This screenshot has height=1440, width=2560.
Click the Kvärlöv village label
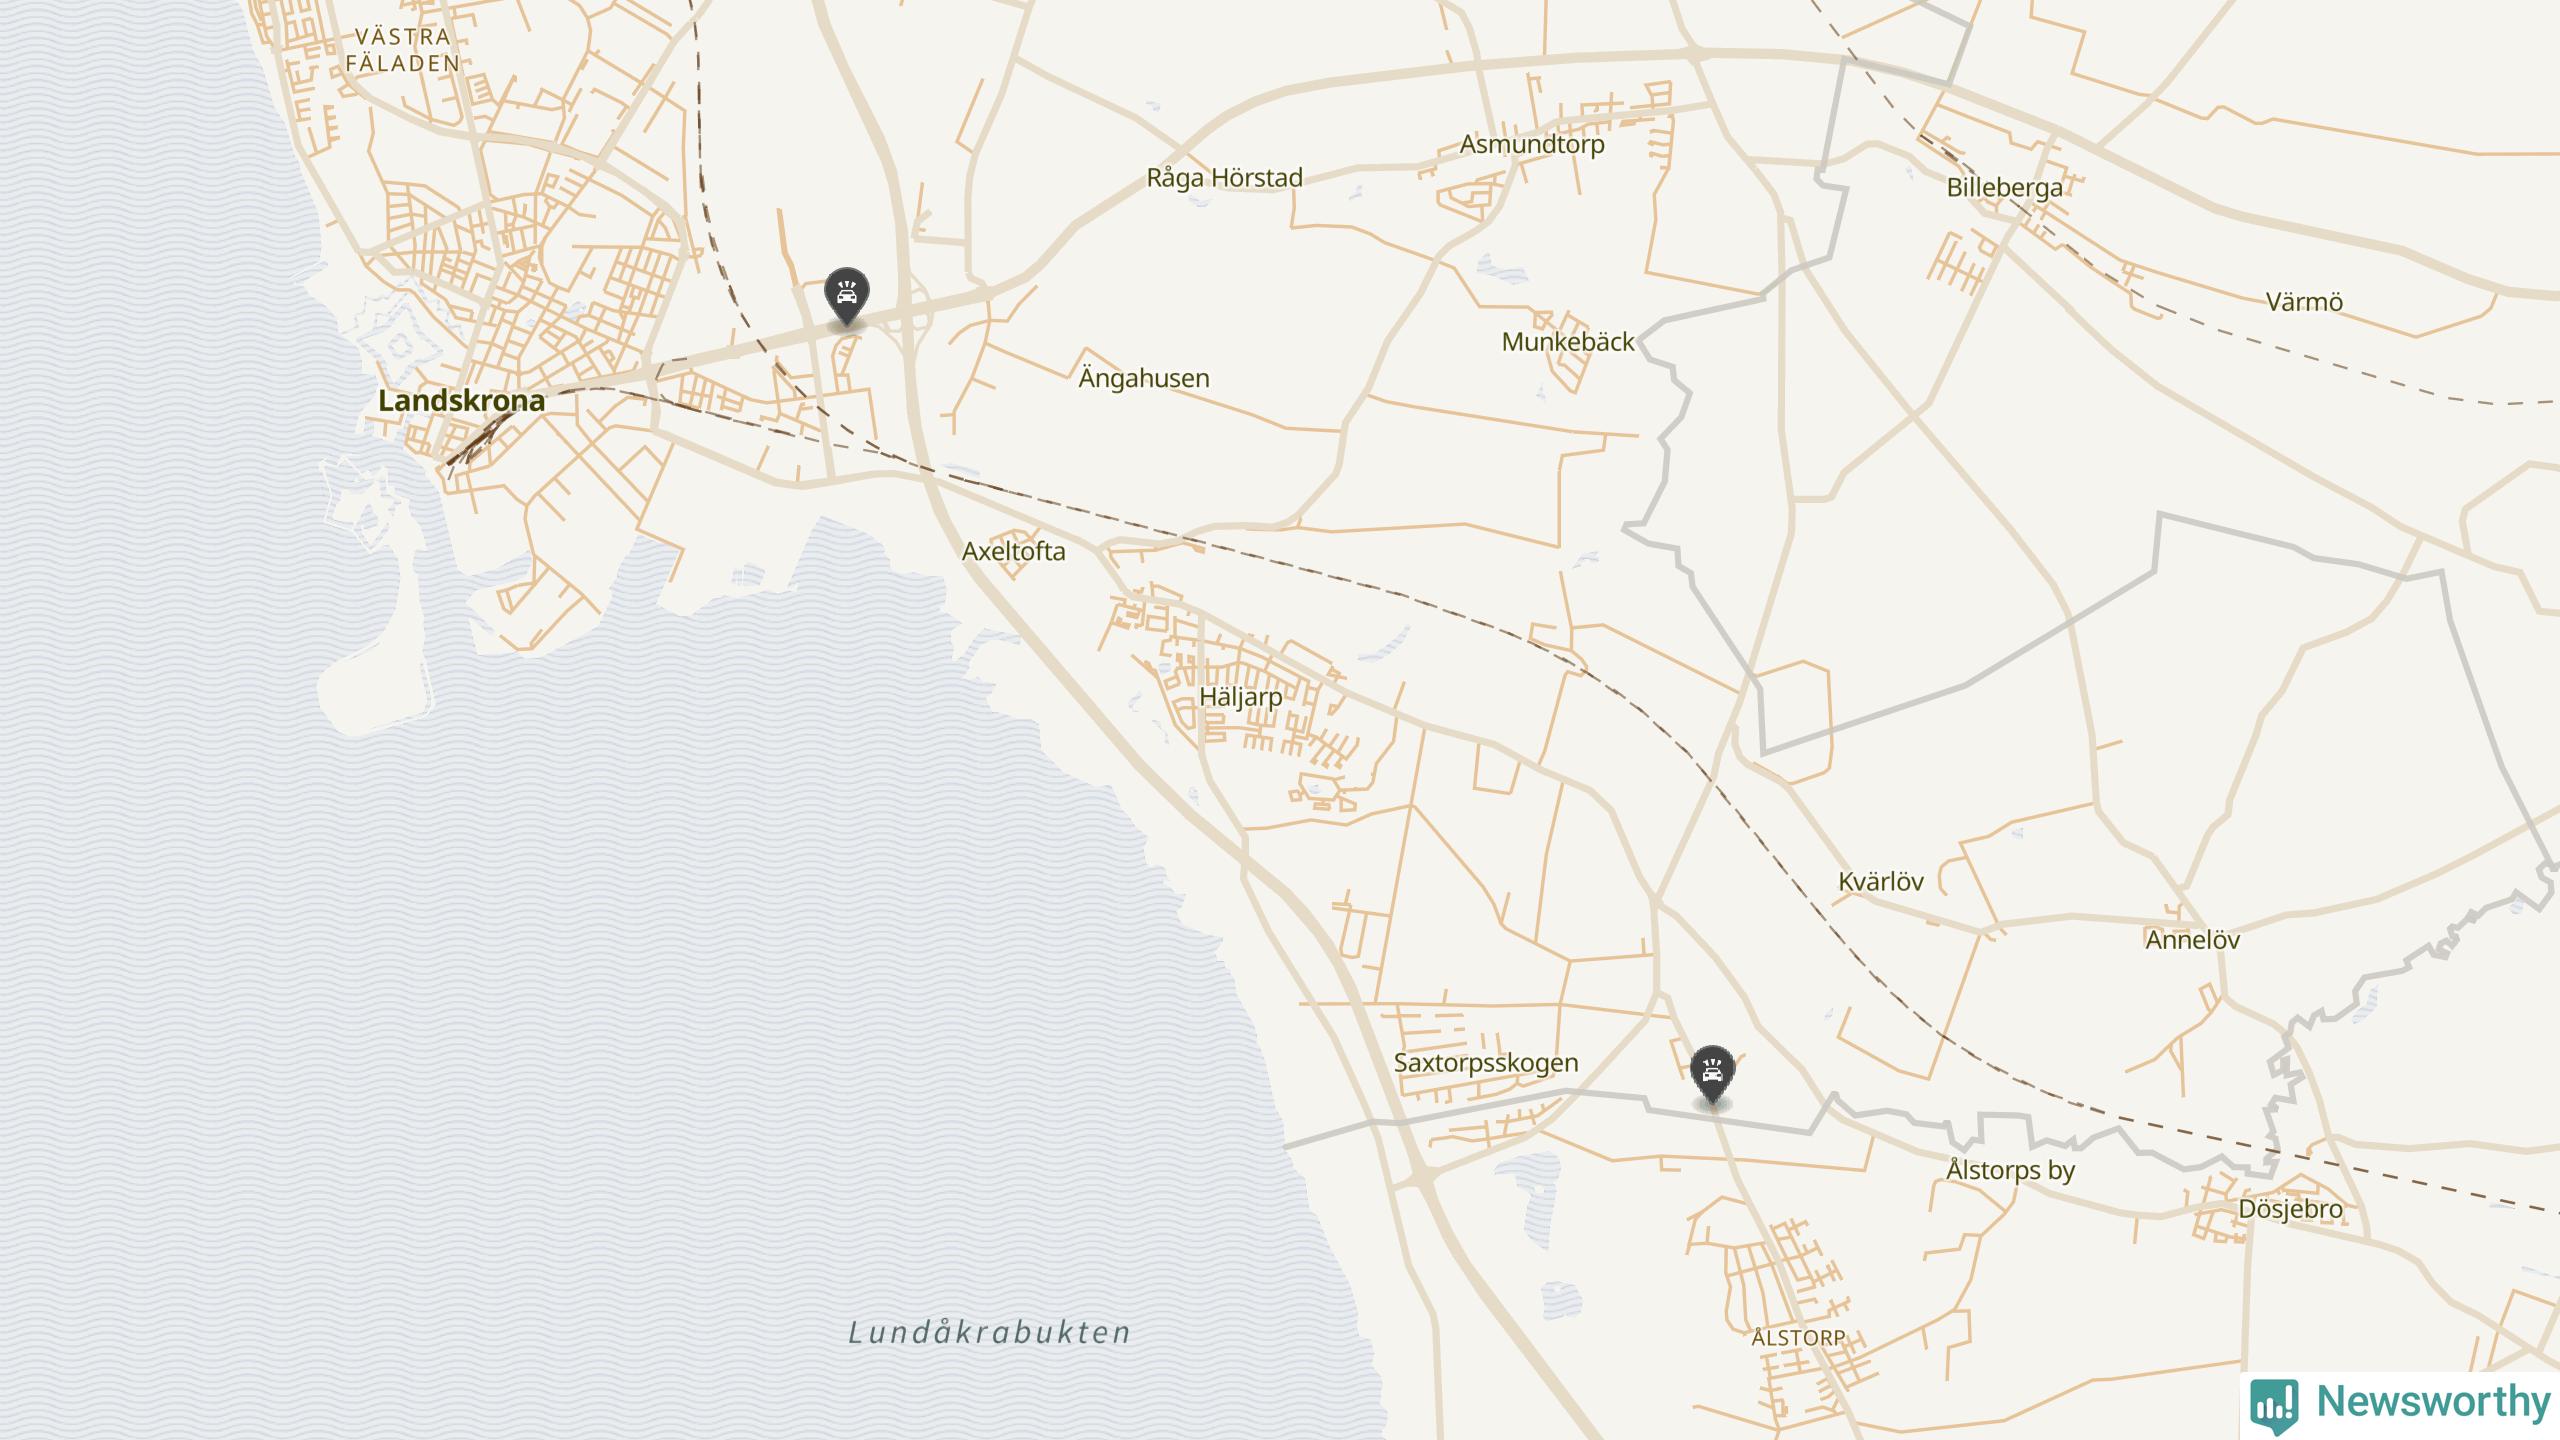tap(1880, 882)
